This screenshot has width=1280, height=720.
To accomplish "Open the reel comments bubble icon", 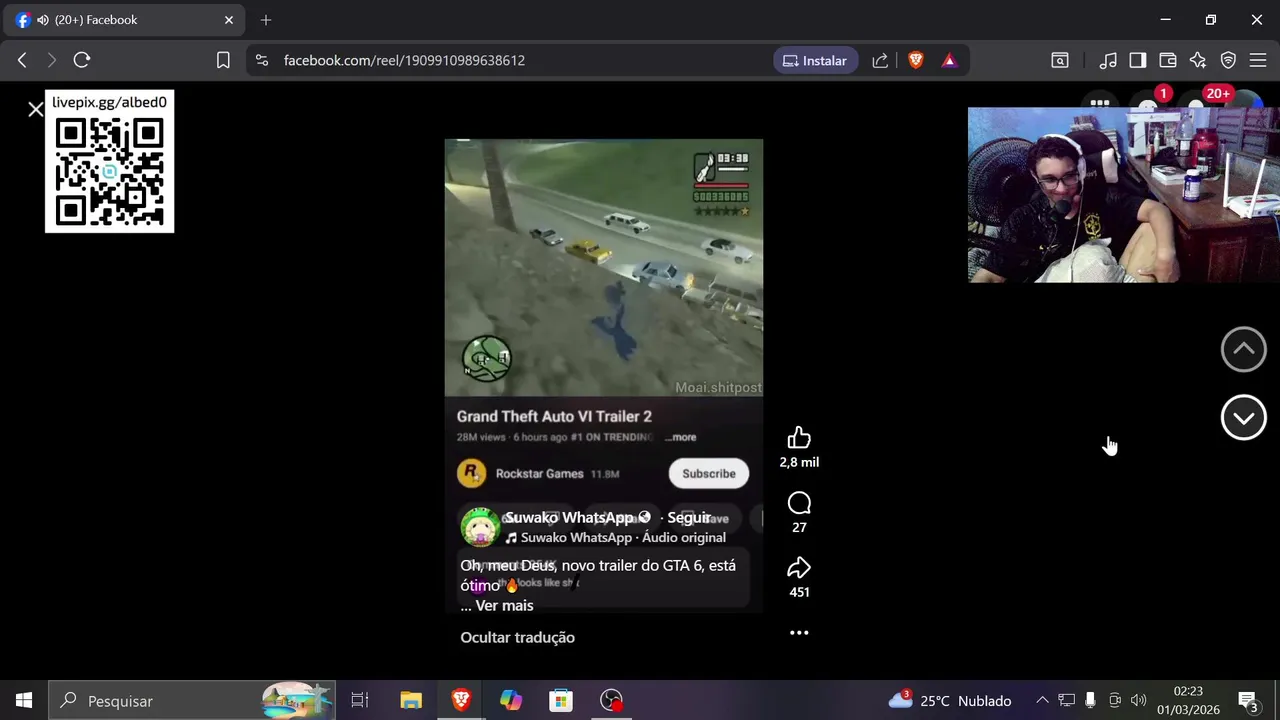I will pyautogui.click(x=799, y=503).
